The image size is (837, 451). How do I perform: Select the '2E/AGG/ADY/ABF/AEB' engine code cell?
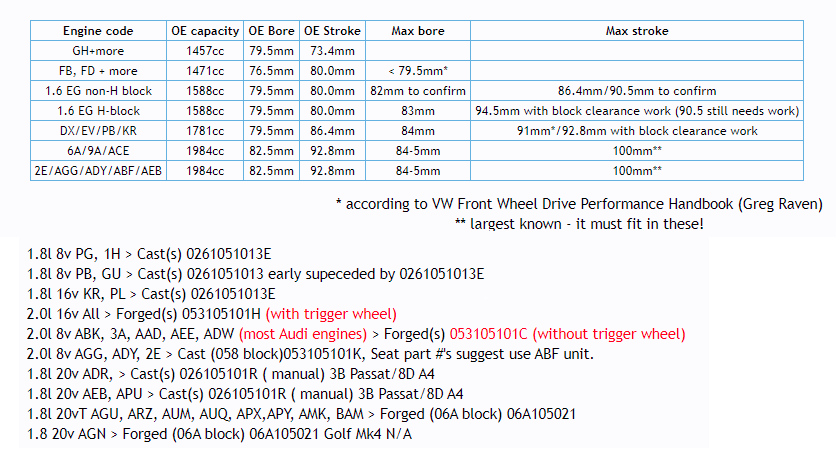click(x=98, y=171)
